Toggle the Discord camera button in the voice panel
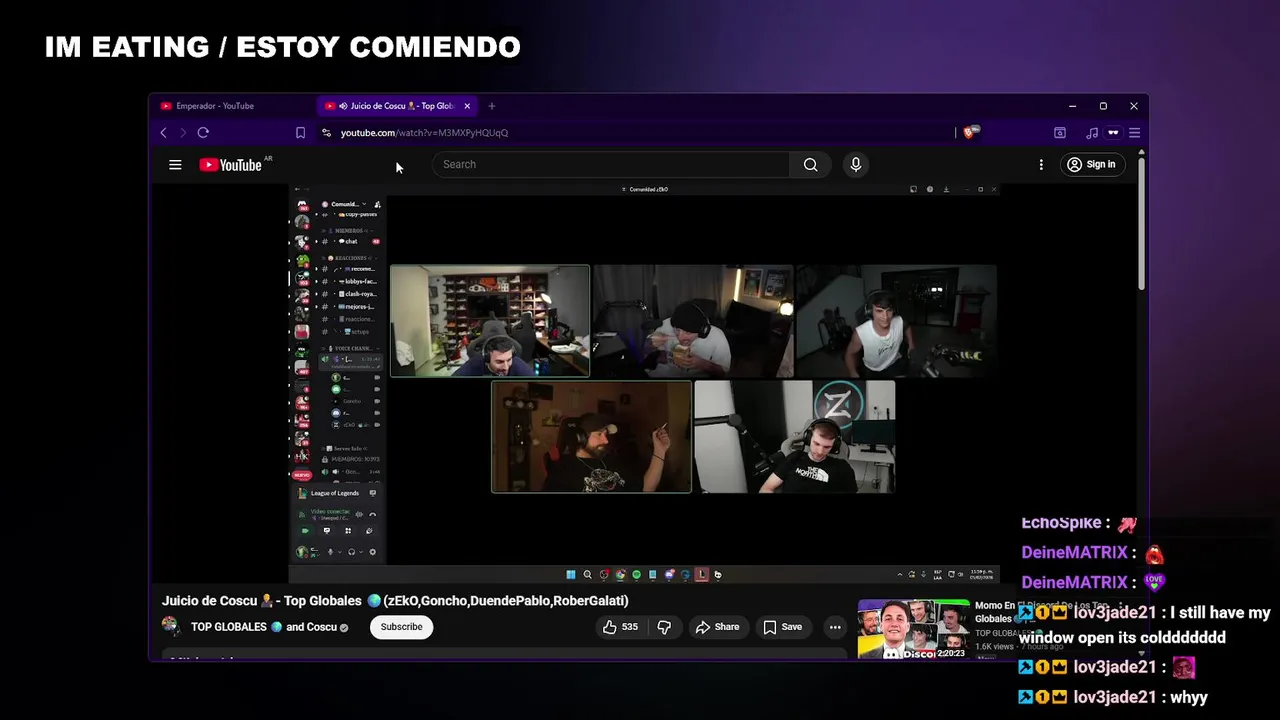Viewport: 1280px width, 720px height. [305, 531]
